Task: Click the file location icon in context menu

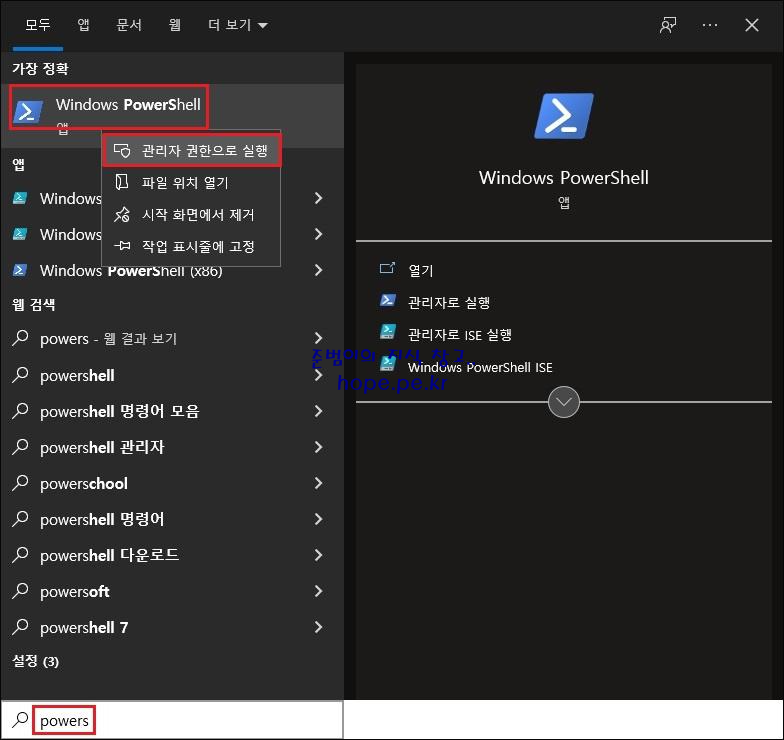Action: point(122,182)
